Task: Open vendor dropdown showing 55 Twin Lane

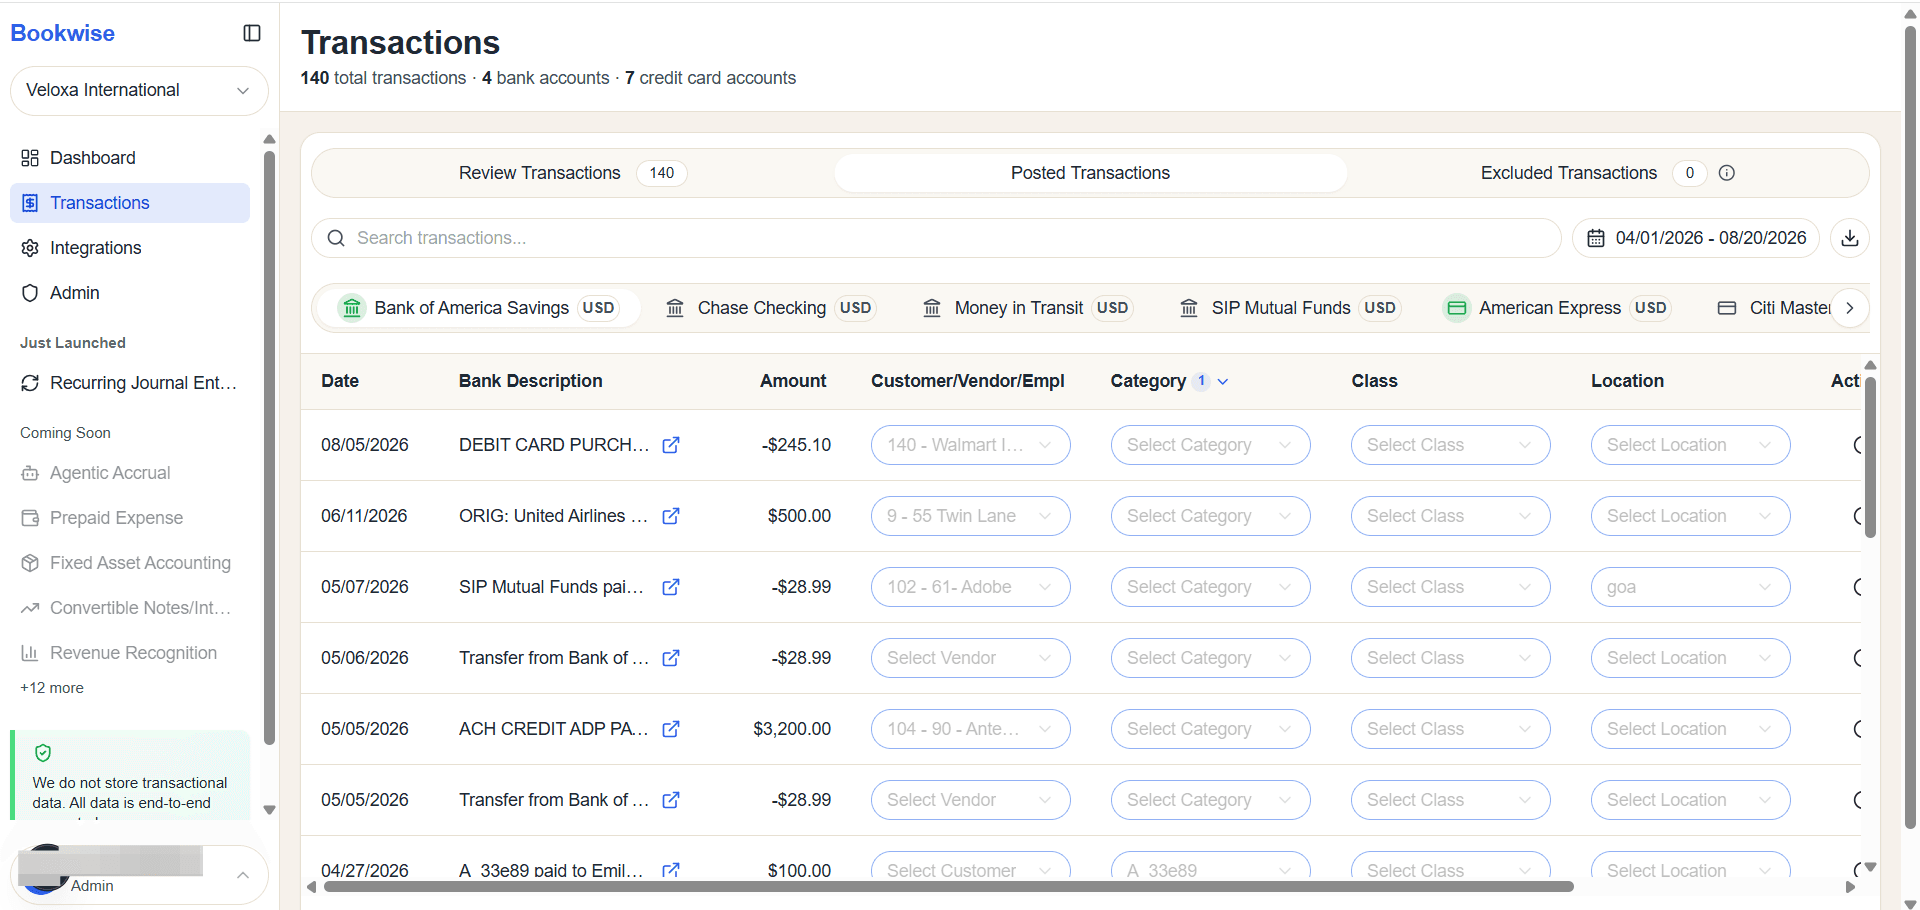Action: point(970,516)
